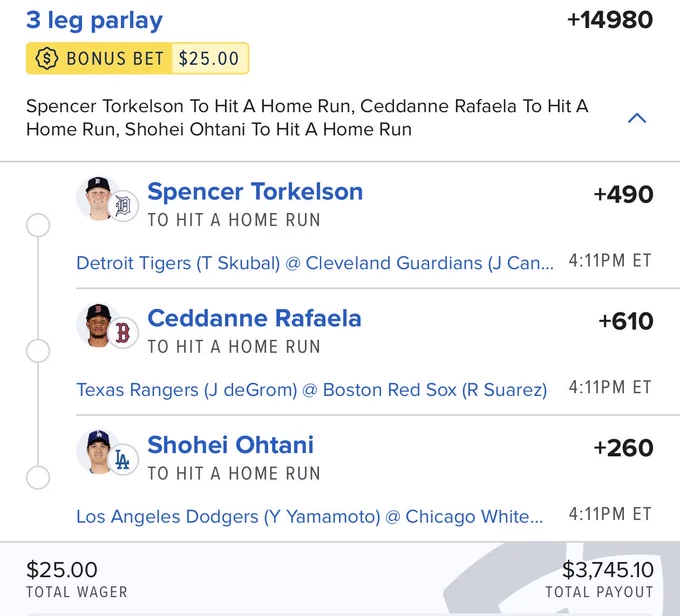This screenshot has height=616, width=680.
Task: Click the Ohtani leg status circle
Action: tap(38, 478)
